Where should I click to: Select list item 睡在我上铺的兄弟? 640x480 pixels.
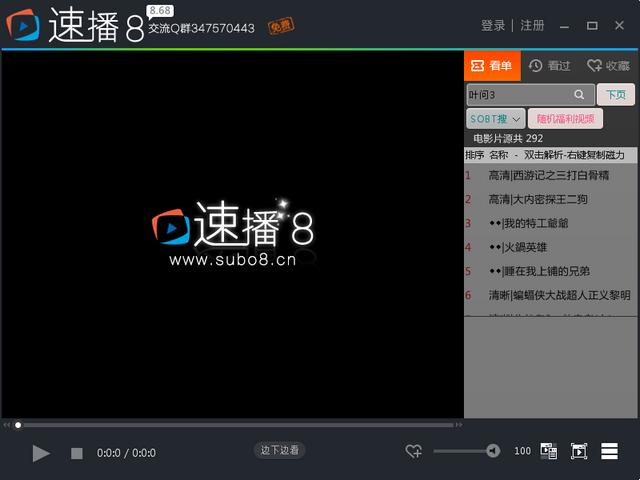[x=550, y=271]
